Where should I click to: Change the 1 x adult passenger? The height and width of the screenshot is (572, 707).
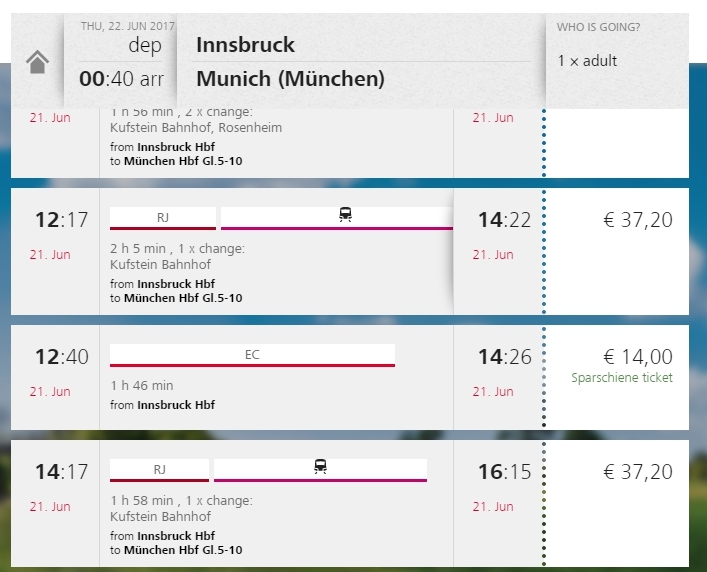coord(587,61)
